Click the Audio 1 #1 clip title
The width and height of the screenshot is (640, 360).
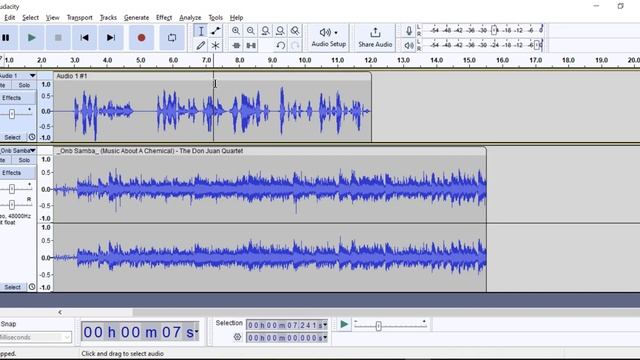[72, 76]
